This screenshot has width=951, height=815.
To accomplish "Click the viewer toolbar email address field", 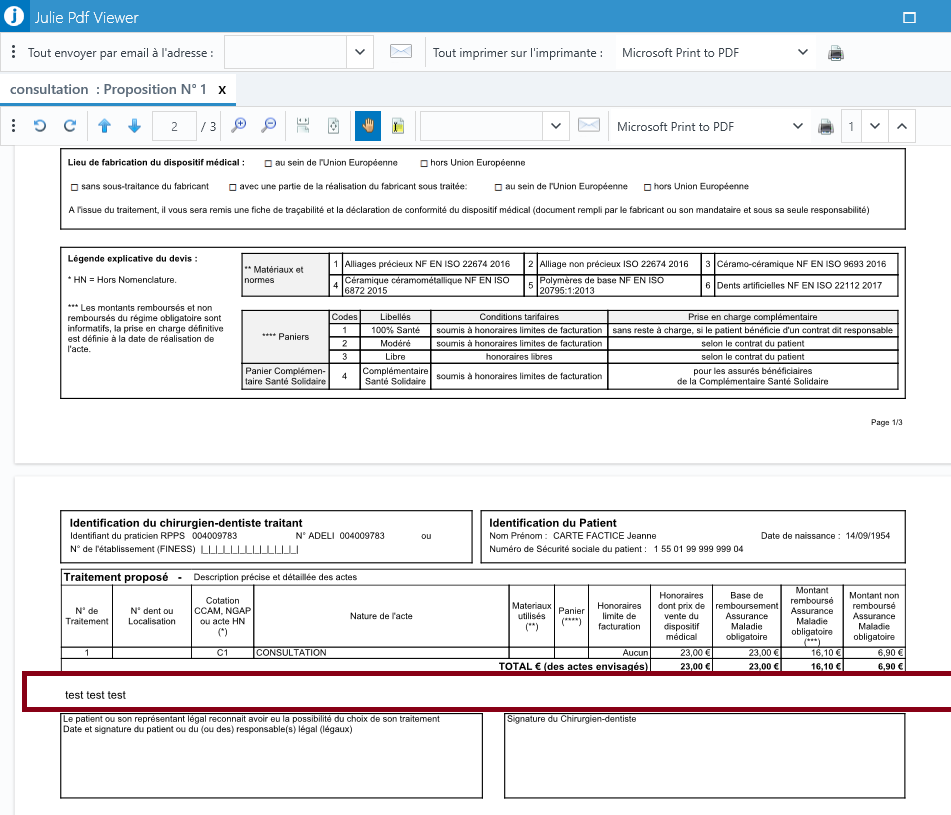I will (x=482, y=126).
